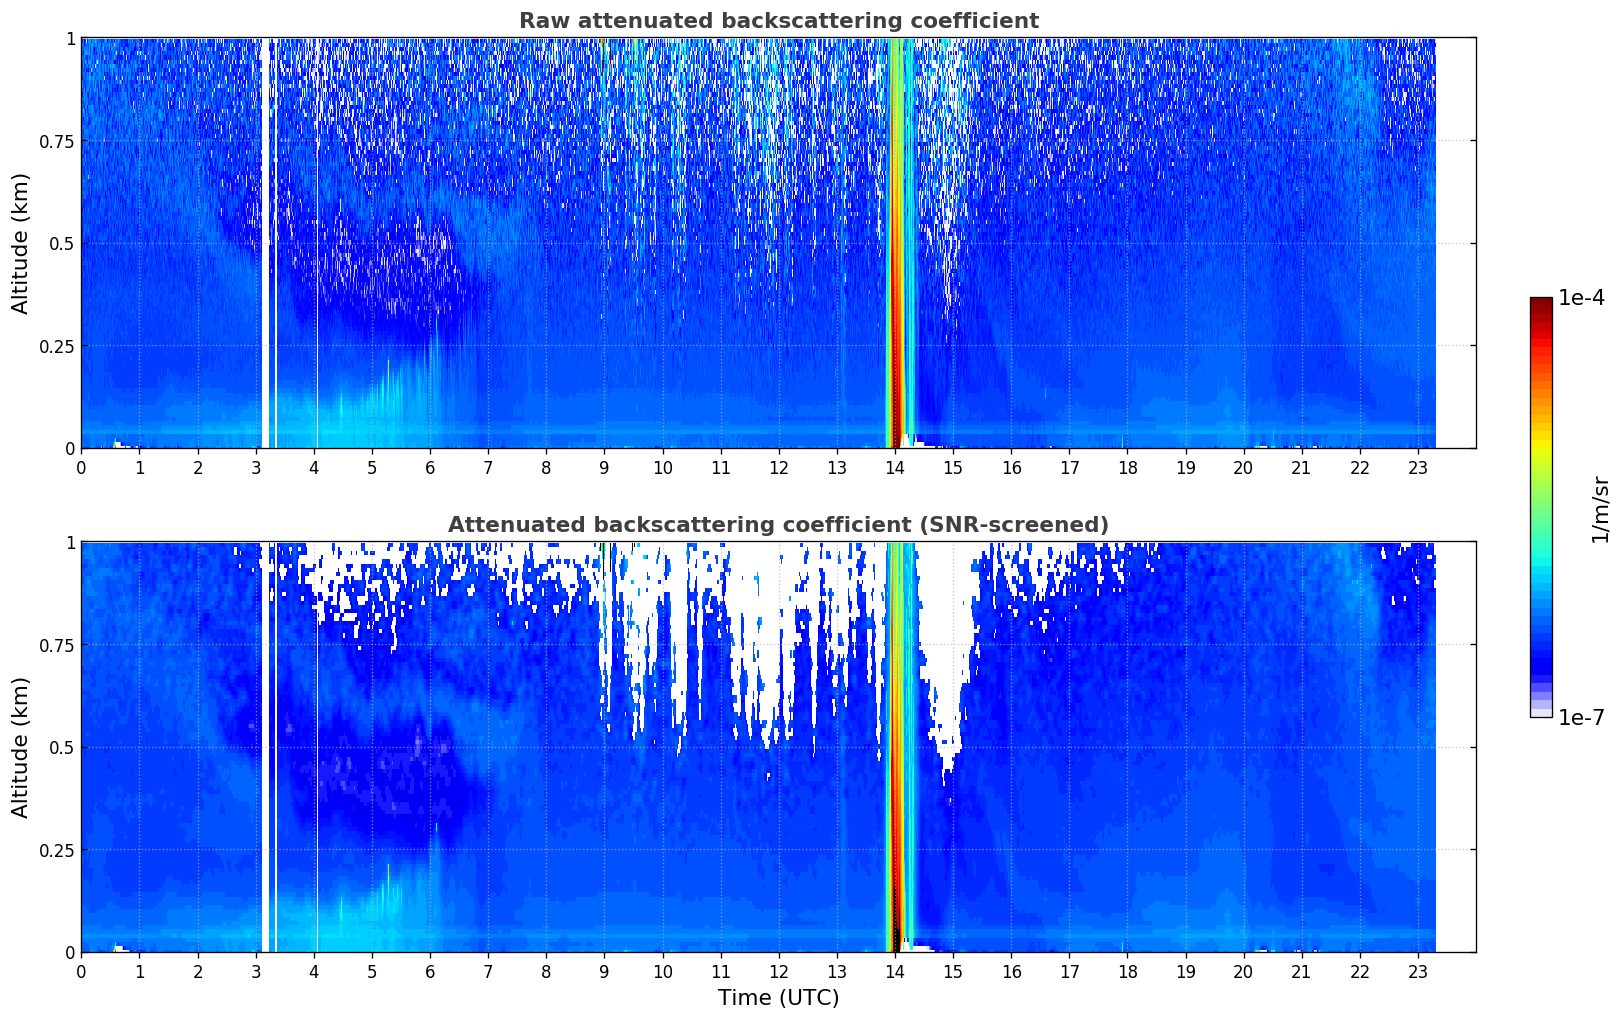Screen dimensions: 1621x1020
Task: Click time tick '3' under the raw plot
Action: coord(256,467)
